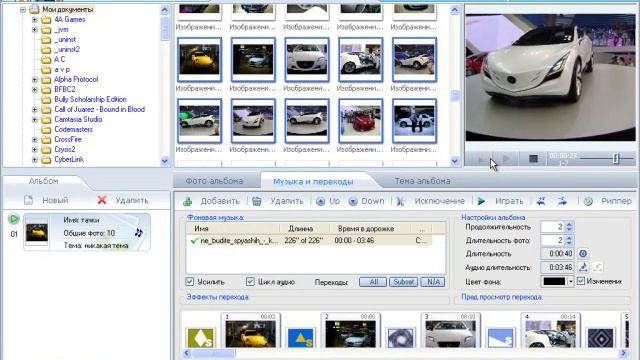Viewport: 640px width, 360px height.
Task: Click the blue diagonal wipe transition icon
Action: (x=500, y=338)
